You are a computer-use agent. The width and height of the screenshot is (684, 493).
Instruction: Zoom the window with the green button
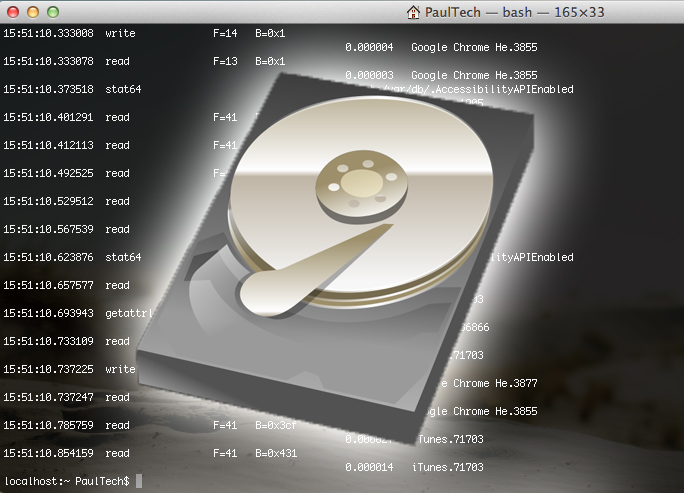point(52,12)
